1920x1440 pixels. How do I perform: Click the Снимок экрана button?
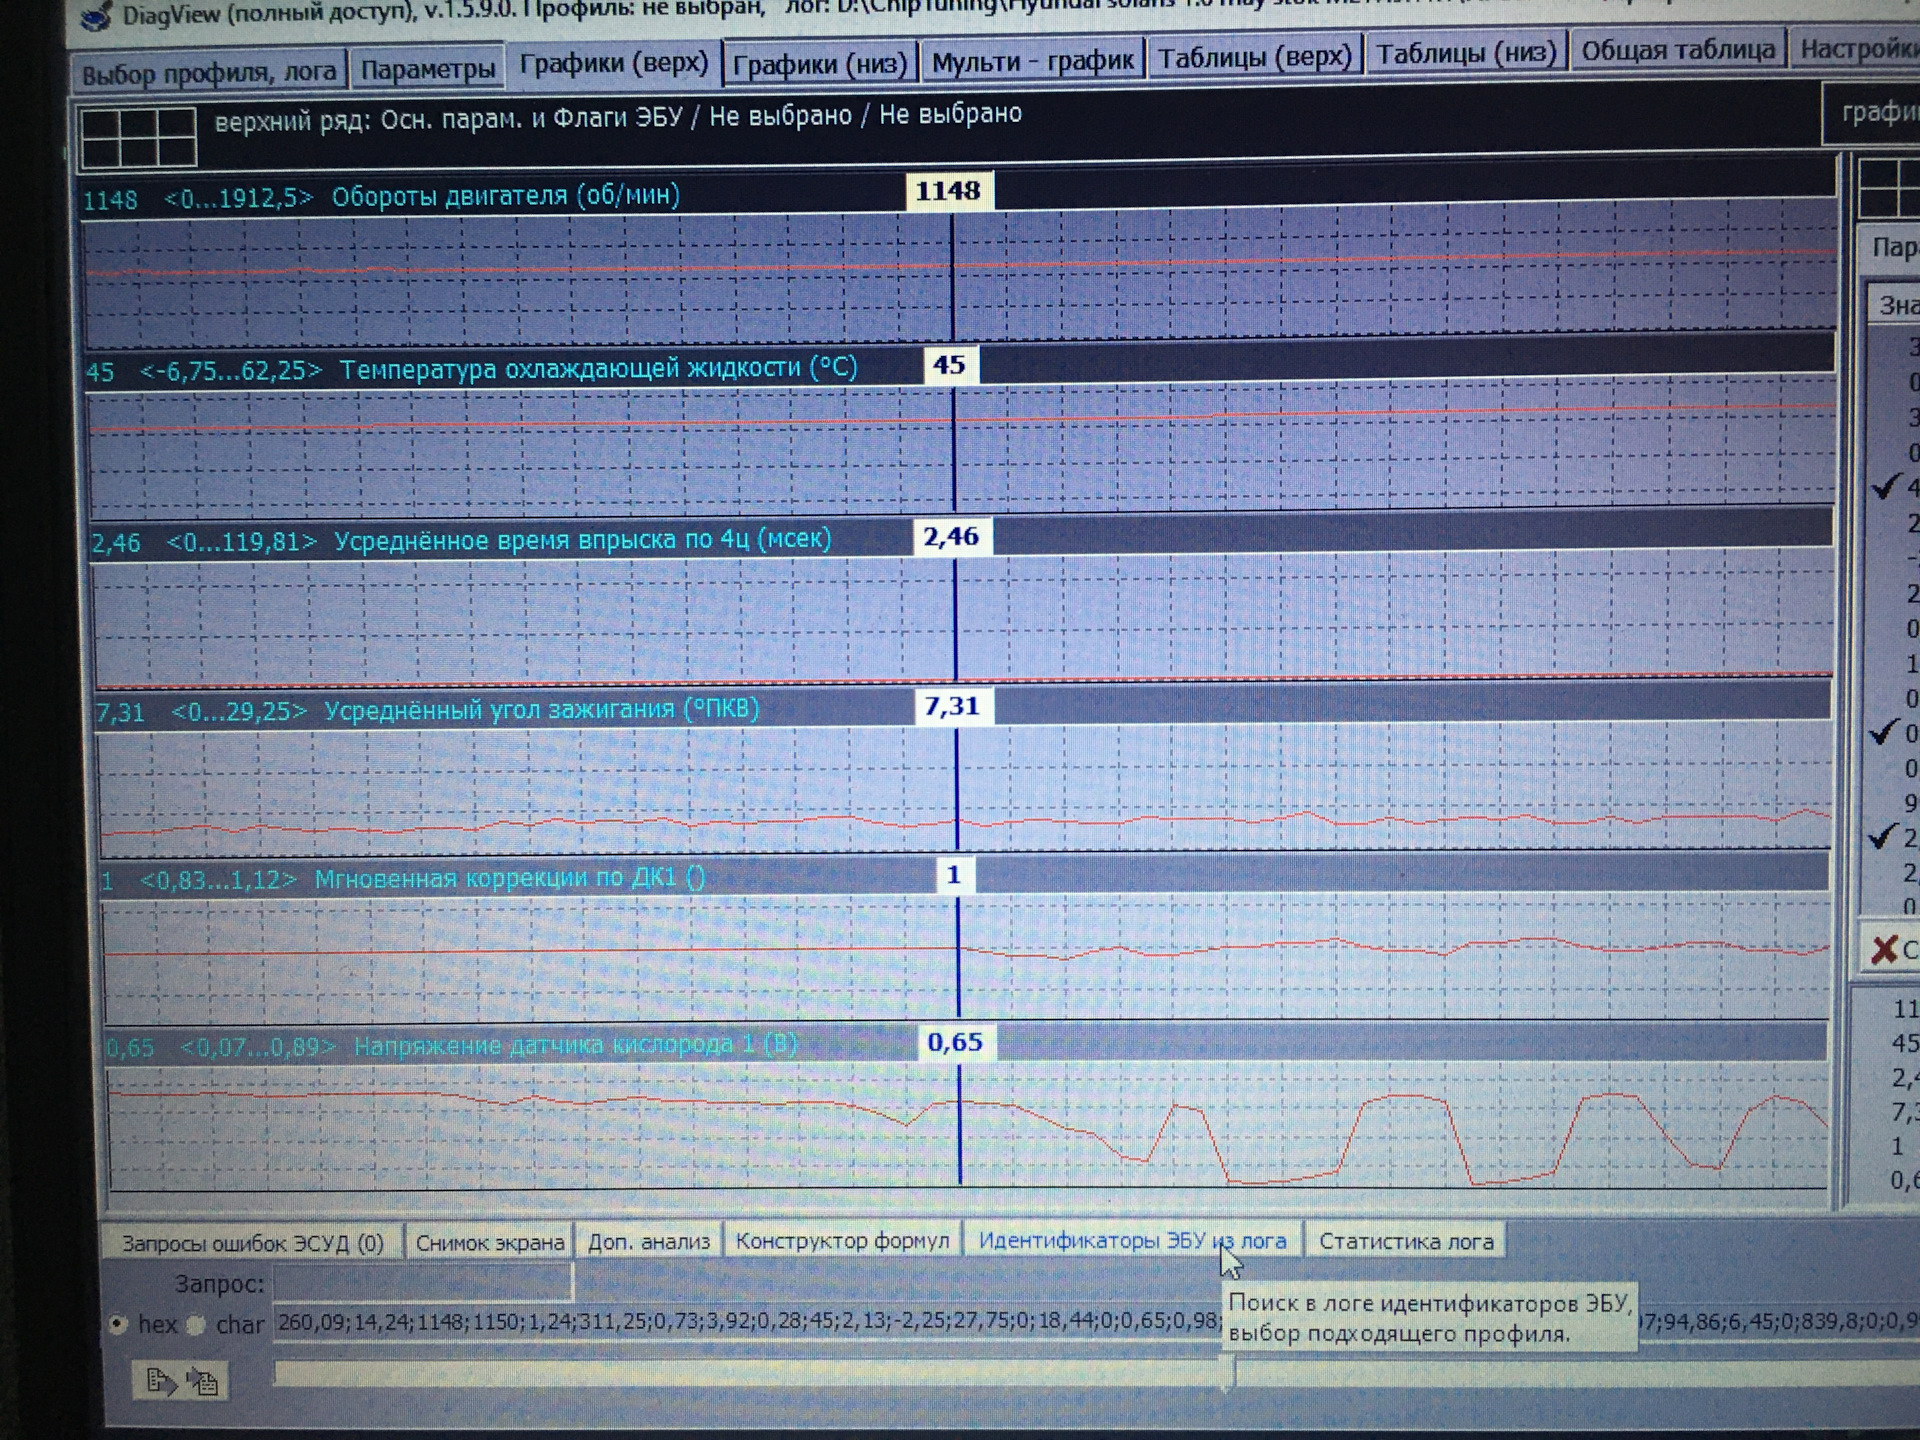[490, 1243]
